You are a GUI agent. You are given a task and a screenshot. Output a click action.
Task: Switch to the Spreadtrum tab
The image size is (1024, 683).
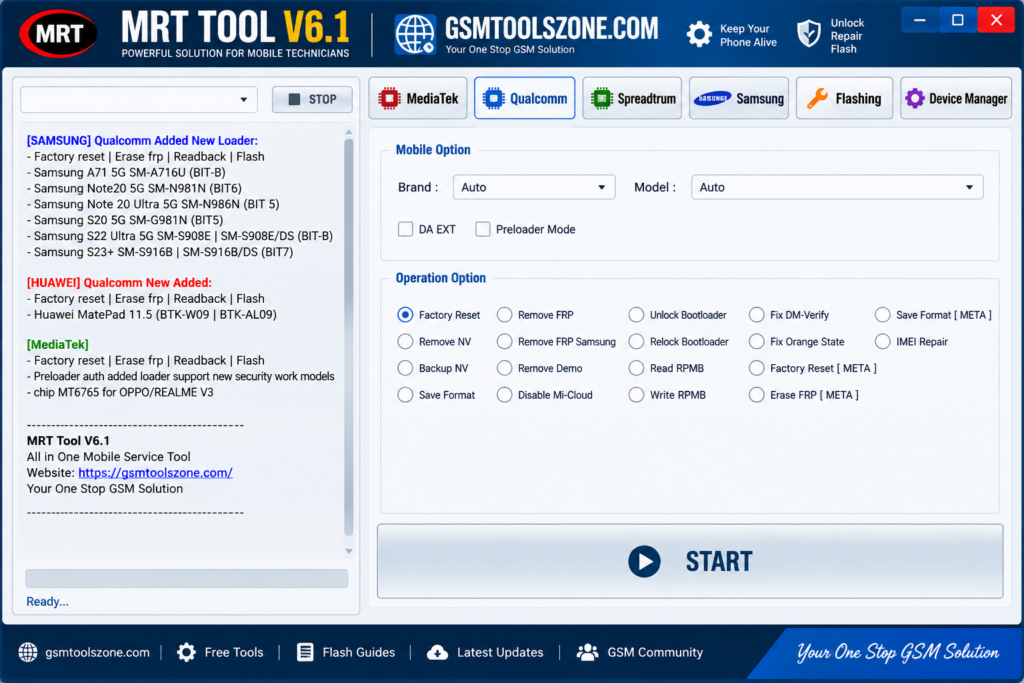pos(632,99)
